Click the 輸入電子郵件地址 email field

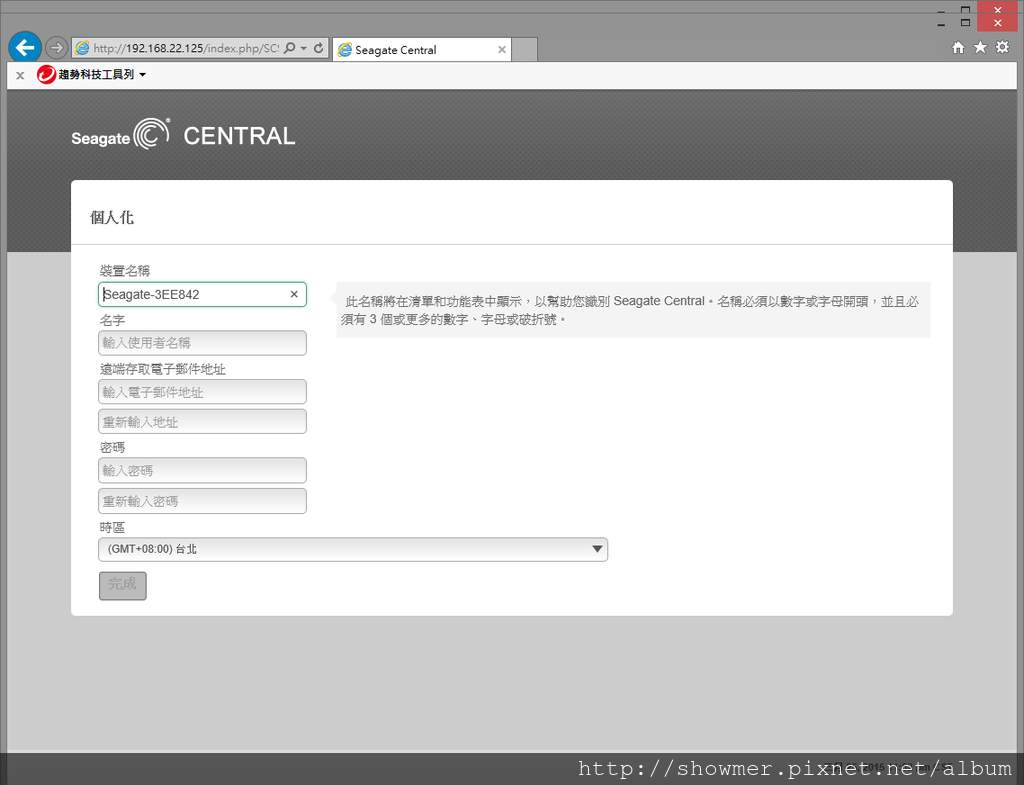coord(202,392)
